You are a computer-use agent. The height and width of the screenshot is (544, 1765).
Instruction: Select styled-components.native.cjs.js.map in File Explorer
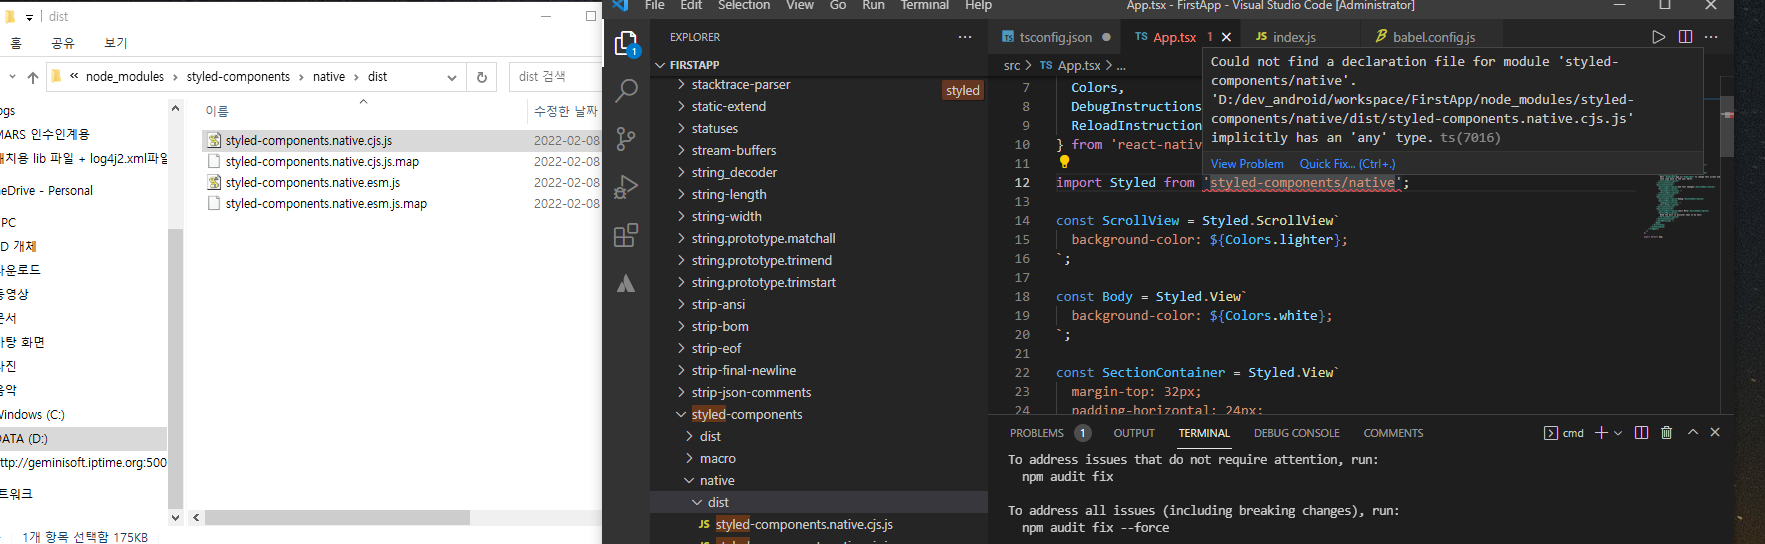322,162
